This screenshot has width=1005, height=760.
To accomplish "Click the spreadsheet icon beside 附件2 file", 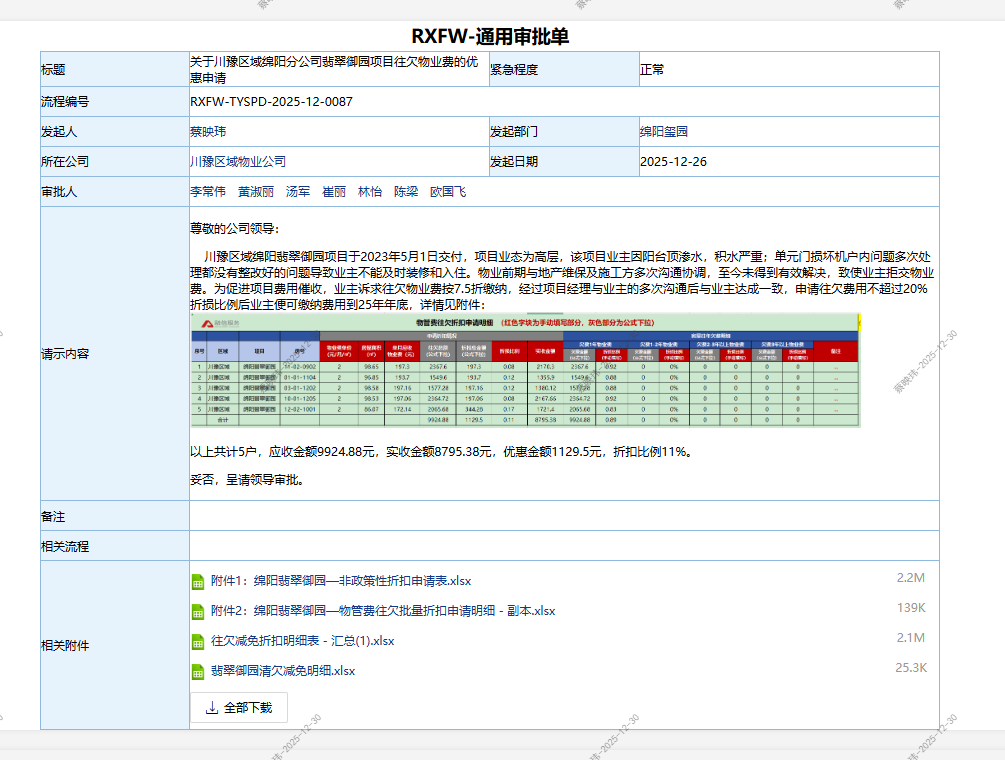I will coord(197,611).
